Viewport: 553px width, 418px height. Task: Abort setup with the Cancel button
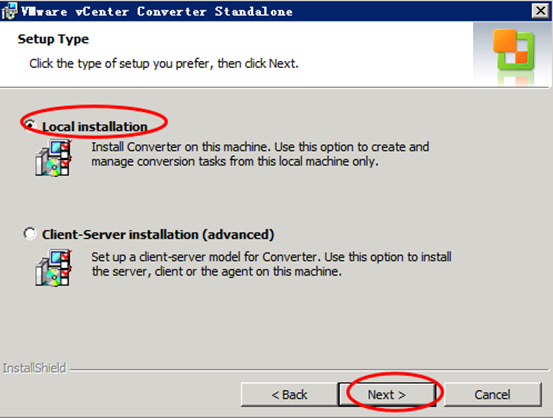(492, 394)
